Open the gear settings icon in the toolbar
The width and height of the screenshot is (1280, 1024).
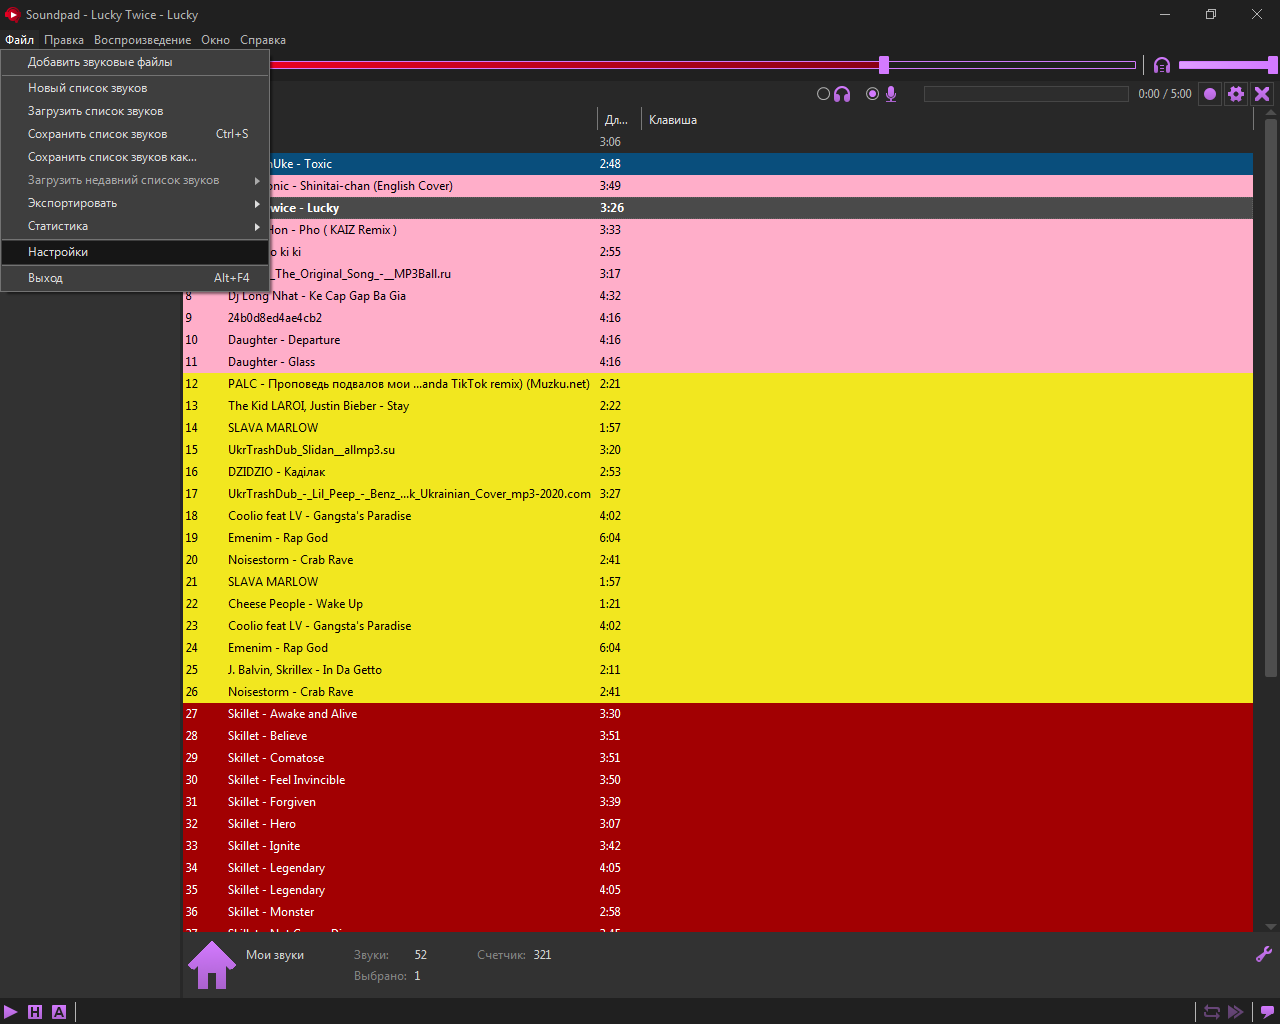pyautogui.click(x=1236, y=94)
